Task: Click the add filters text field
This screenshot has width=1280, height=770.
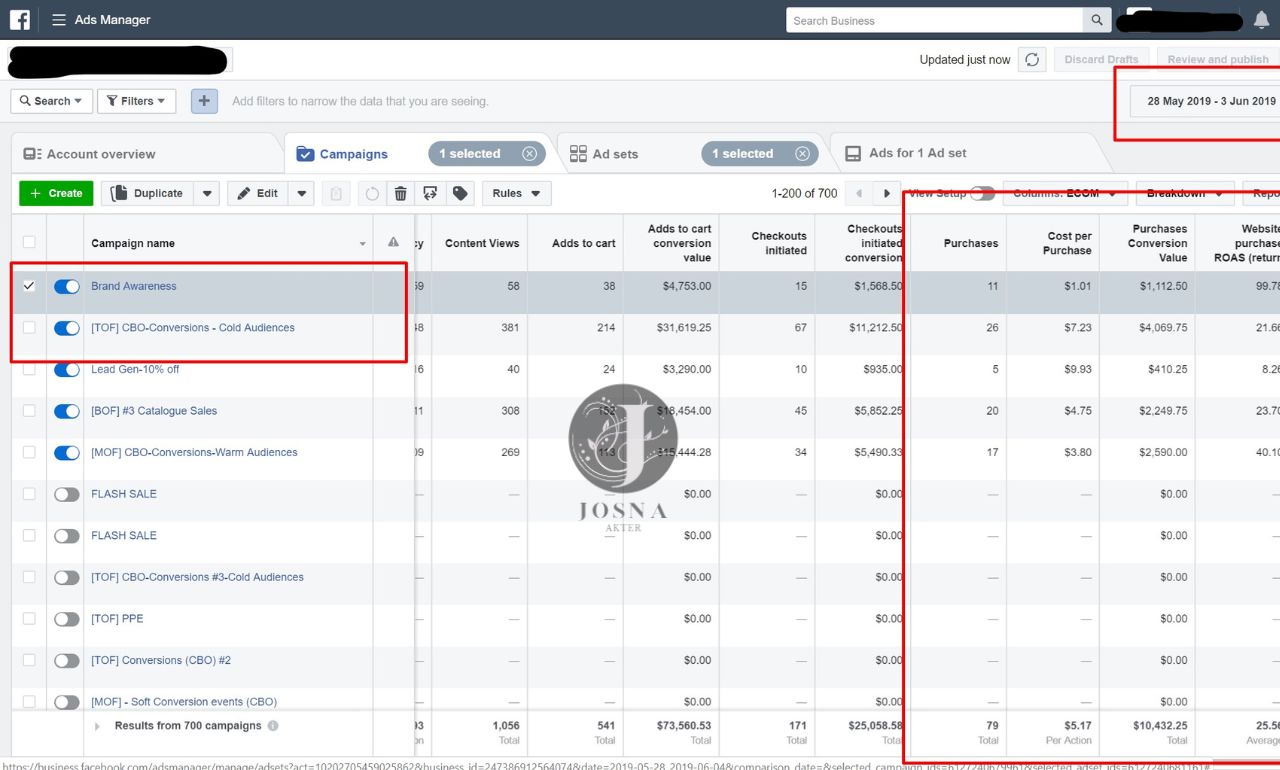Action: point(360,101)
